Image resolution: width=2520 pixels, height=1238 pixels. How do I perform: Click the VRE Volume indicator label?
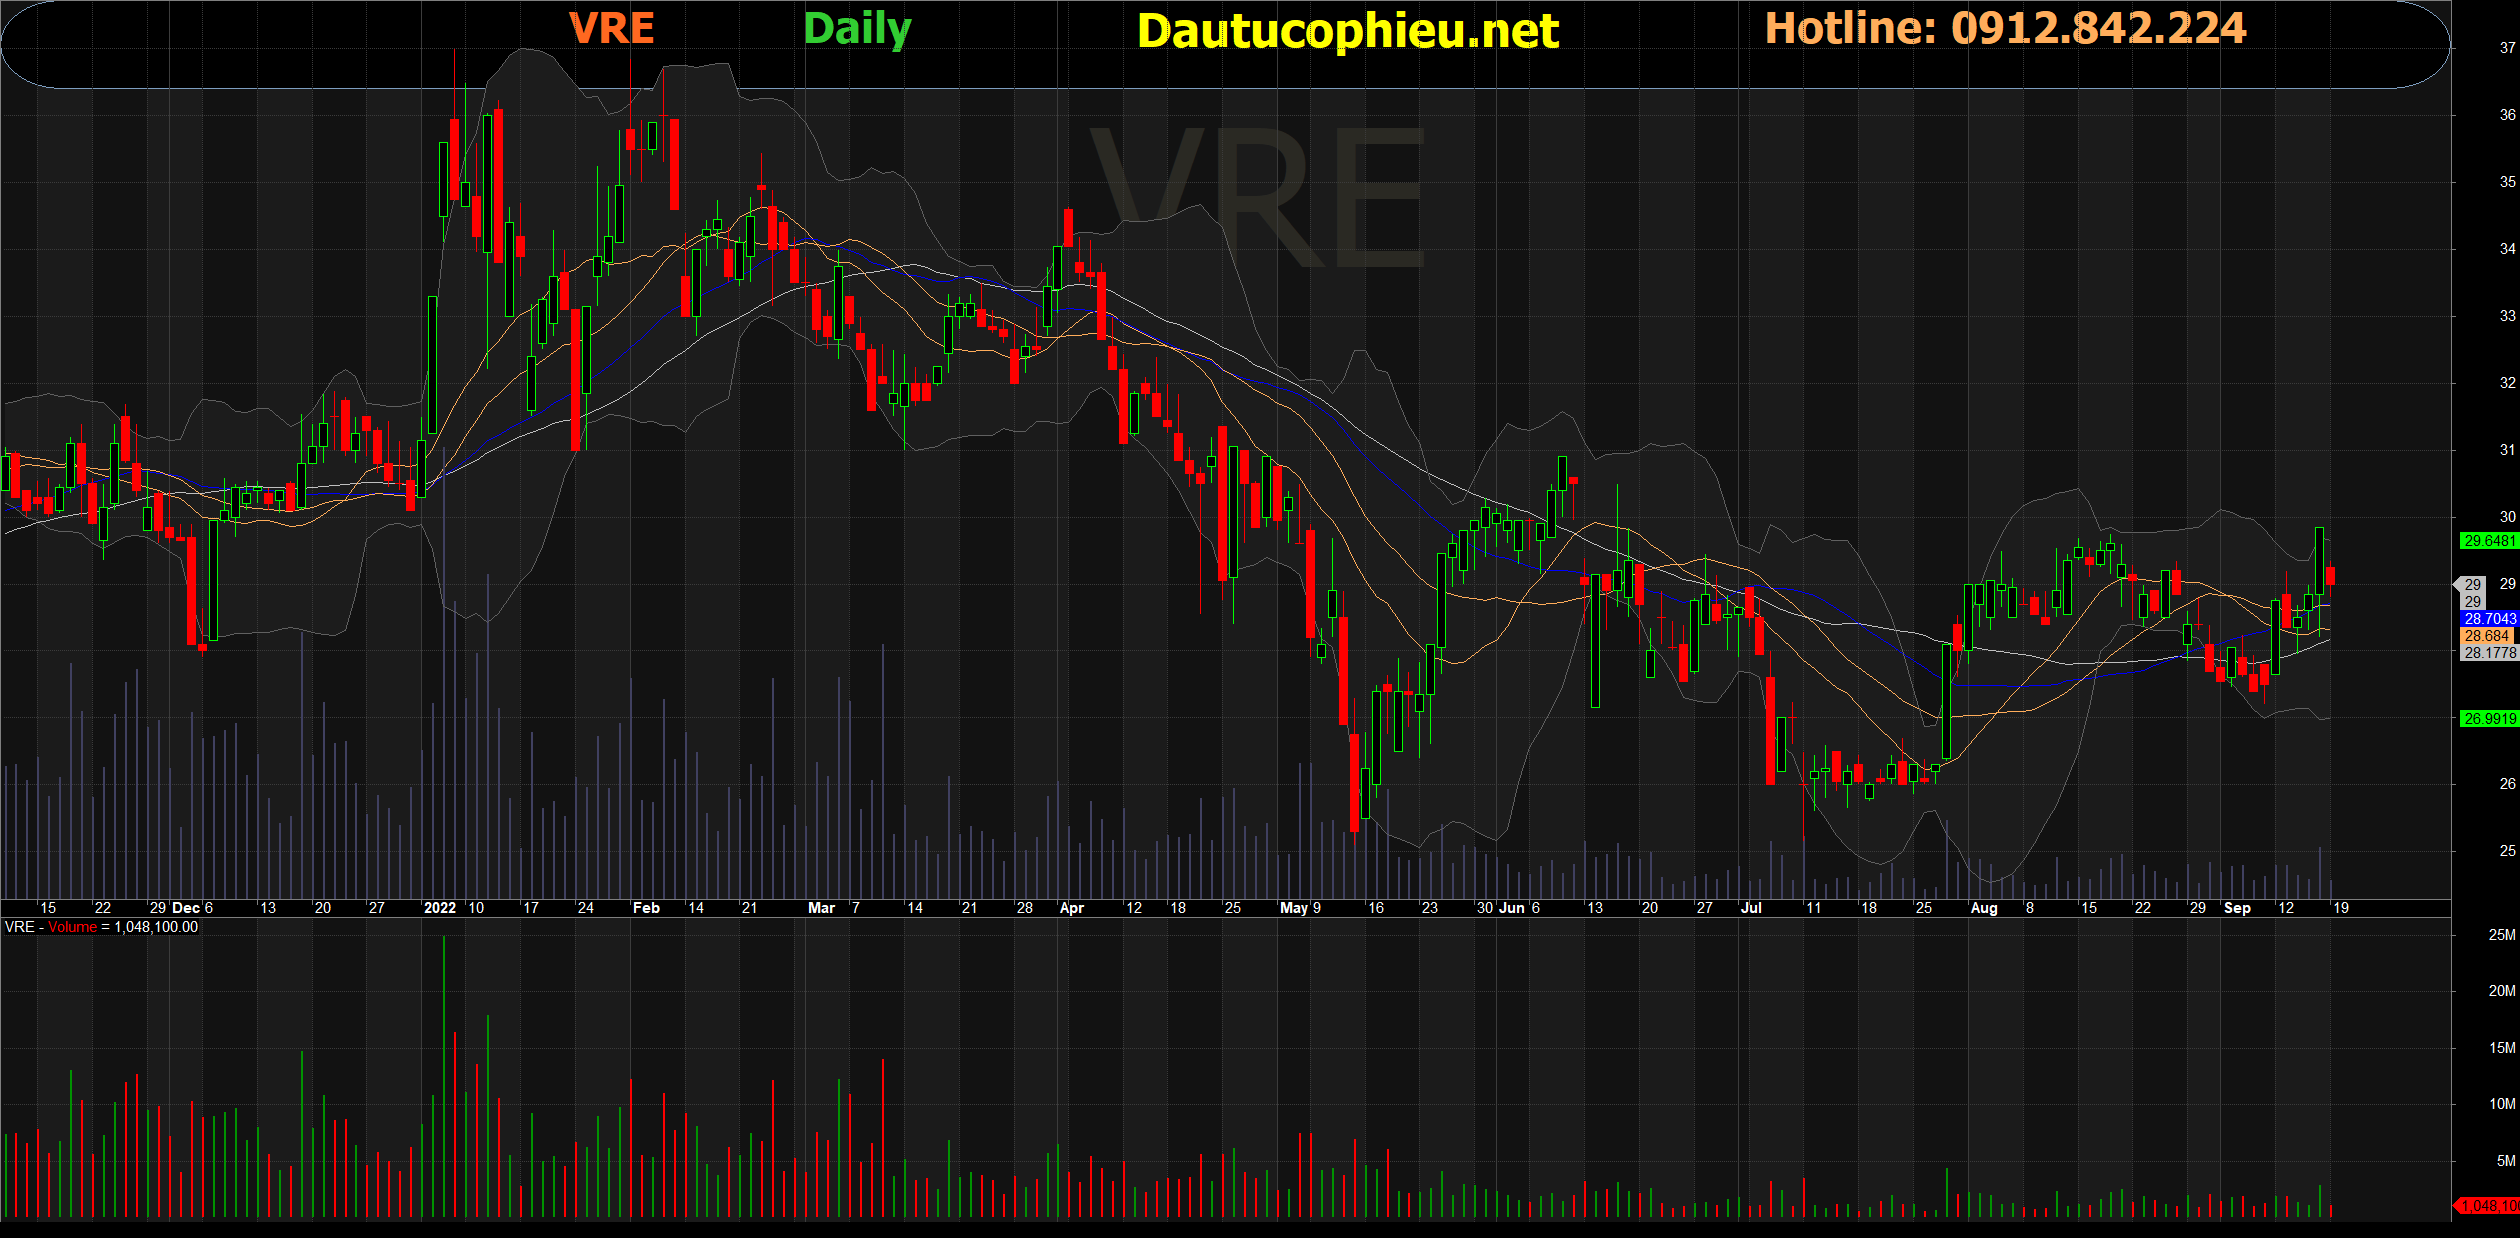click(101, 927)
